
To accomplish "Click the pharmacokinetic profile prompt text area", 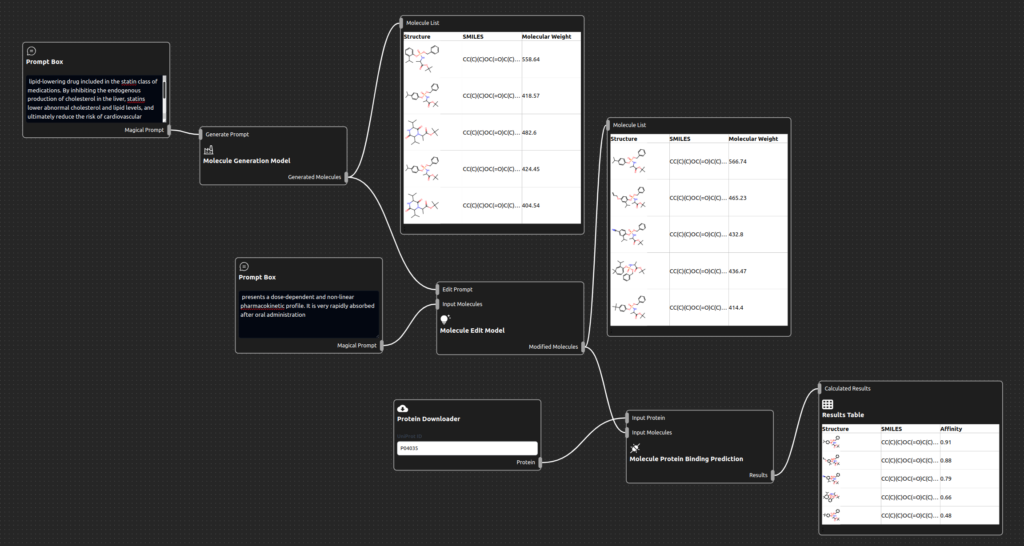I will tap(308, 312).
